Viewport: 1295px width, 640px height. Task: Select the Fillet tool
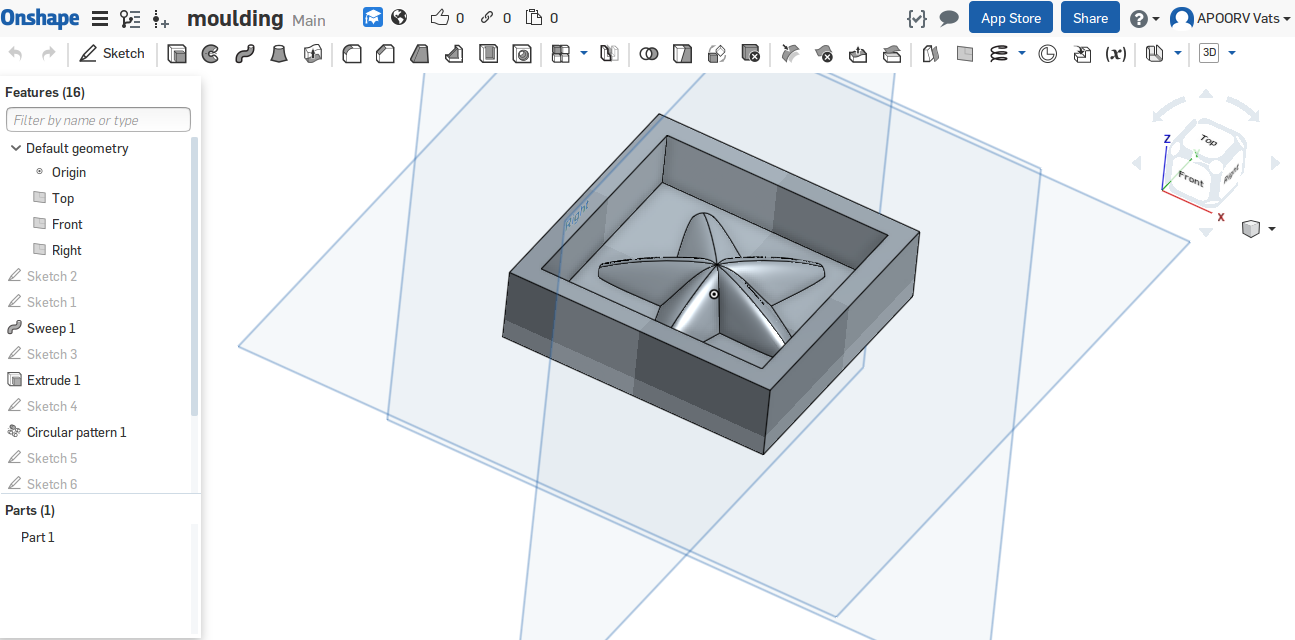click(352, 54)
